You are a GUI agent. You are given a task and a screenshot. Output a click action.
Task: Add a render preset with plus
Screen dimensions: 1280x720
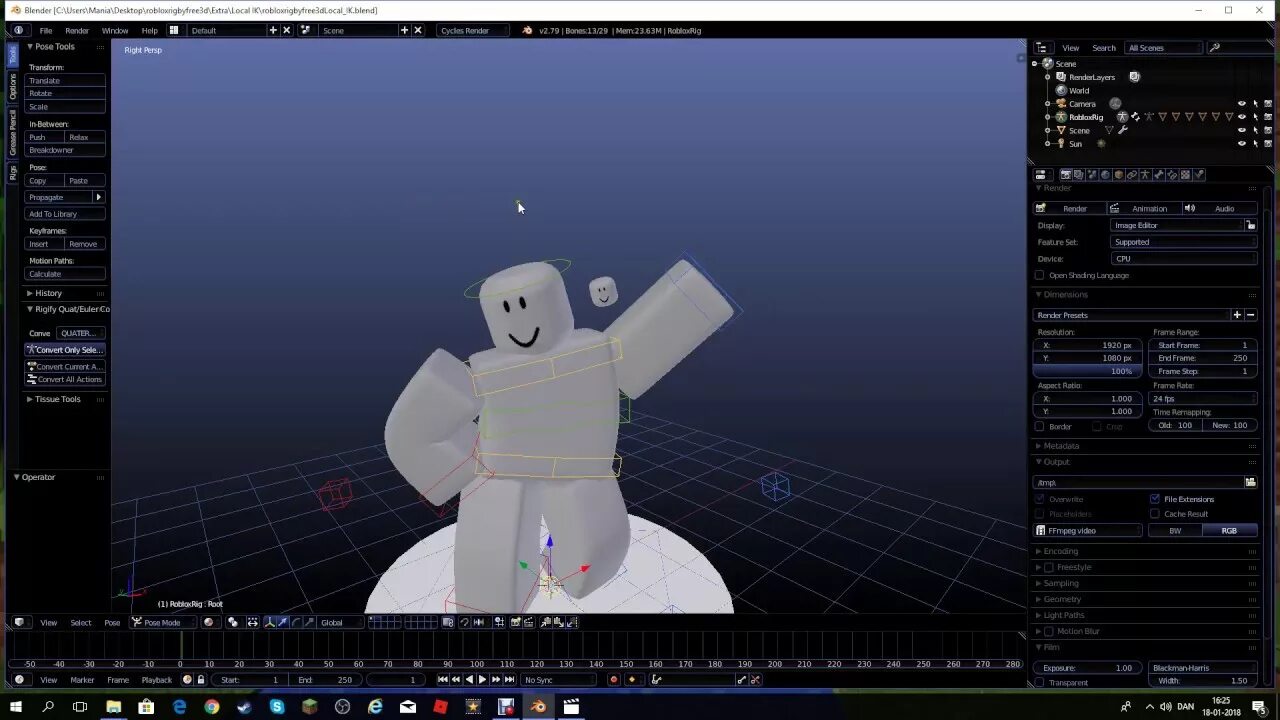(1237, 315)
